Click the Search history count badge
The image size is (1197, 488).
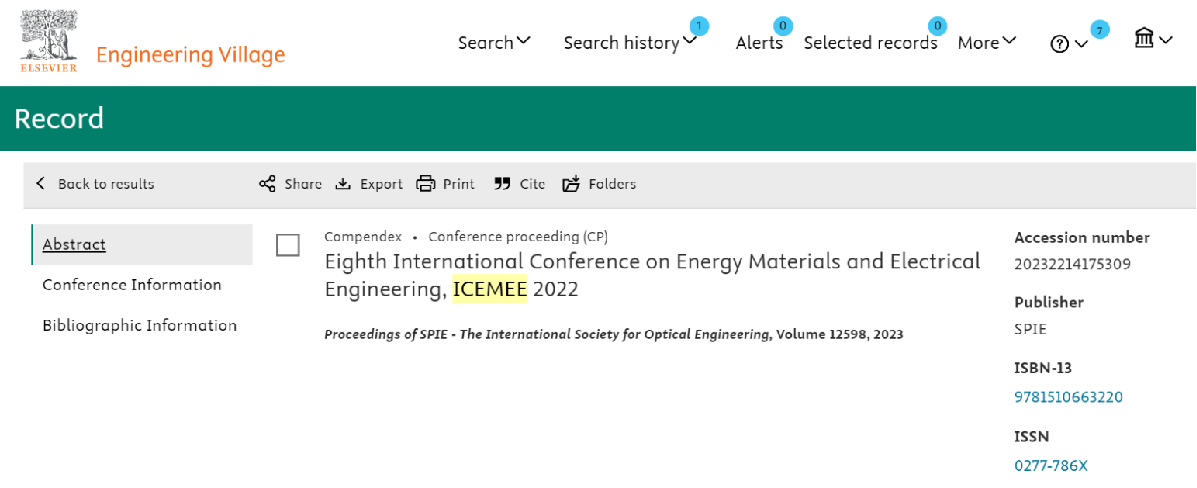[x=699, y=27]
